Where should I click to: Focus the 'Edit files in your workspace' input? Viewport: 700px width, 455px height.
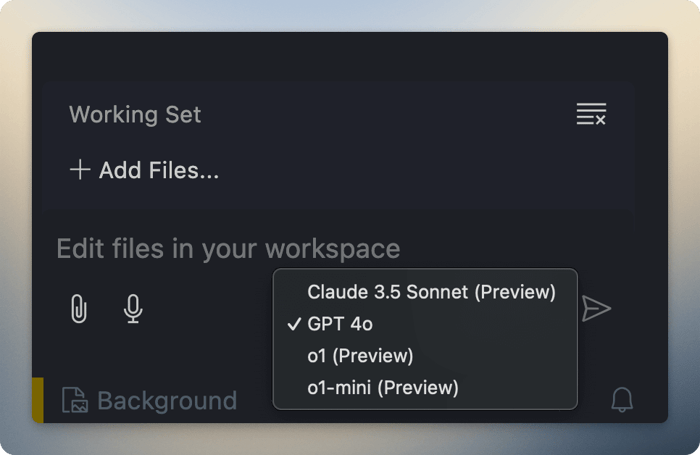tap(228, 249)
